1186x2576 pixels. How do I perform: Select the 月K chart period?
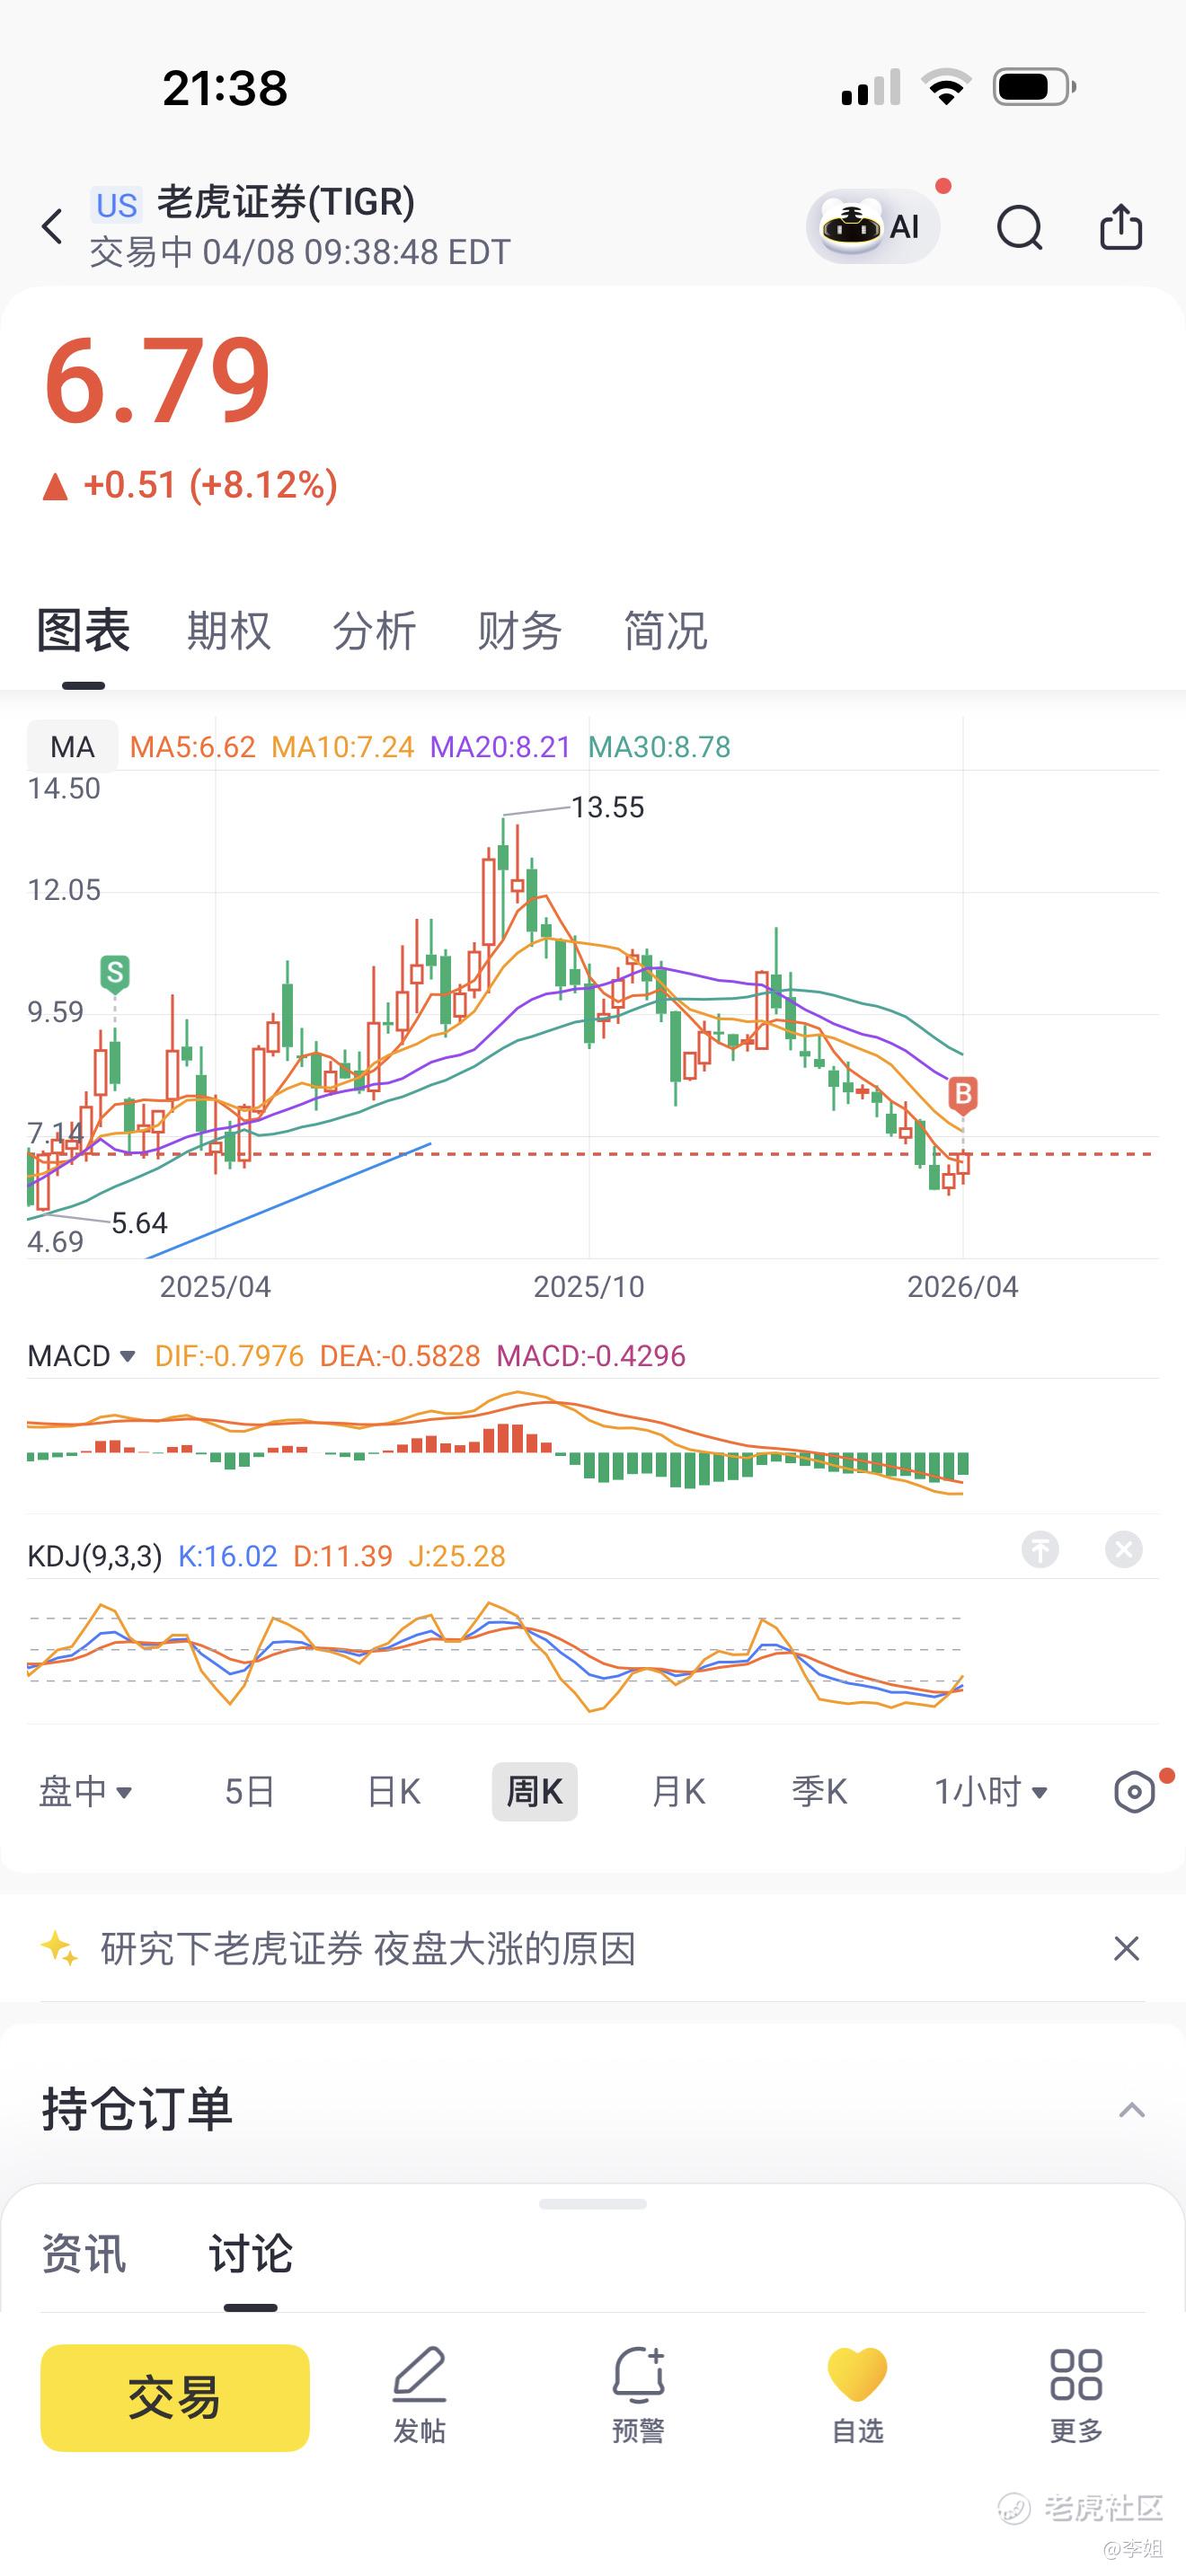tap(679, 1791)
